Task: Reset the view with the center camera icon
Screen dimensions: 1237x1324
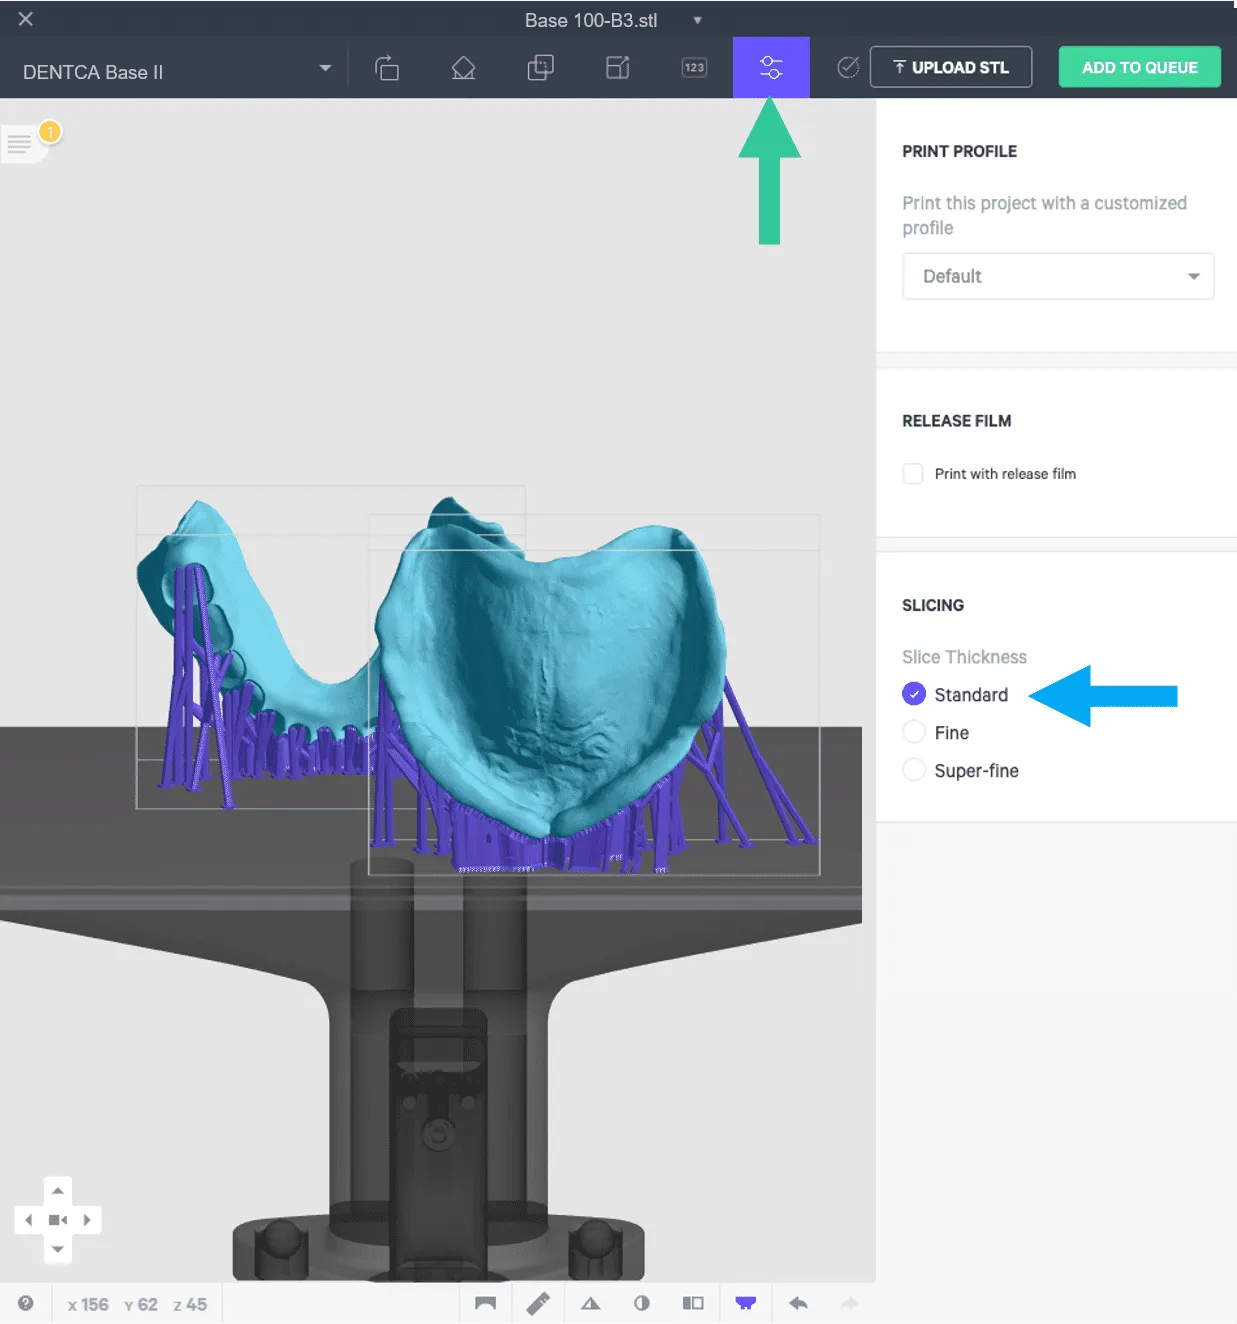Action: [58, 1220]
